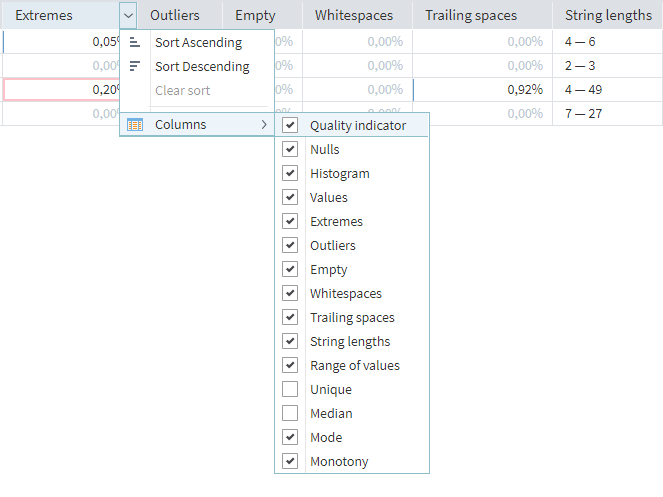Click the Sort Descending icon
663x497 pixels.
click(x=134, y=66)
